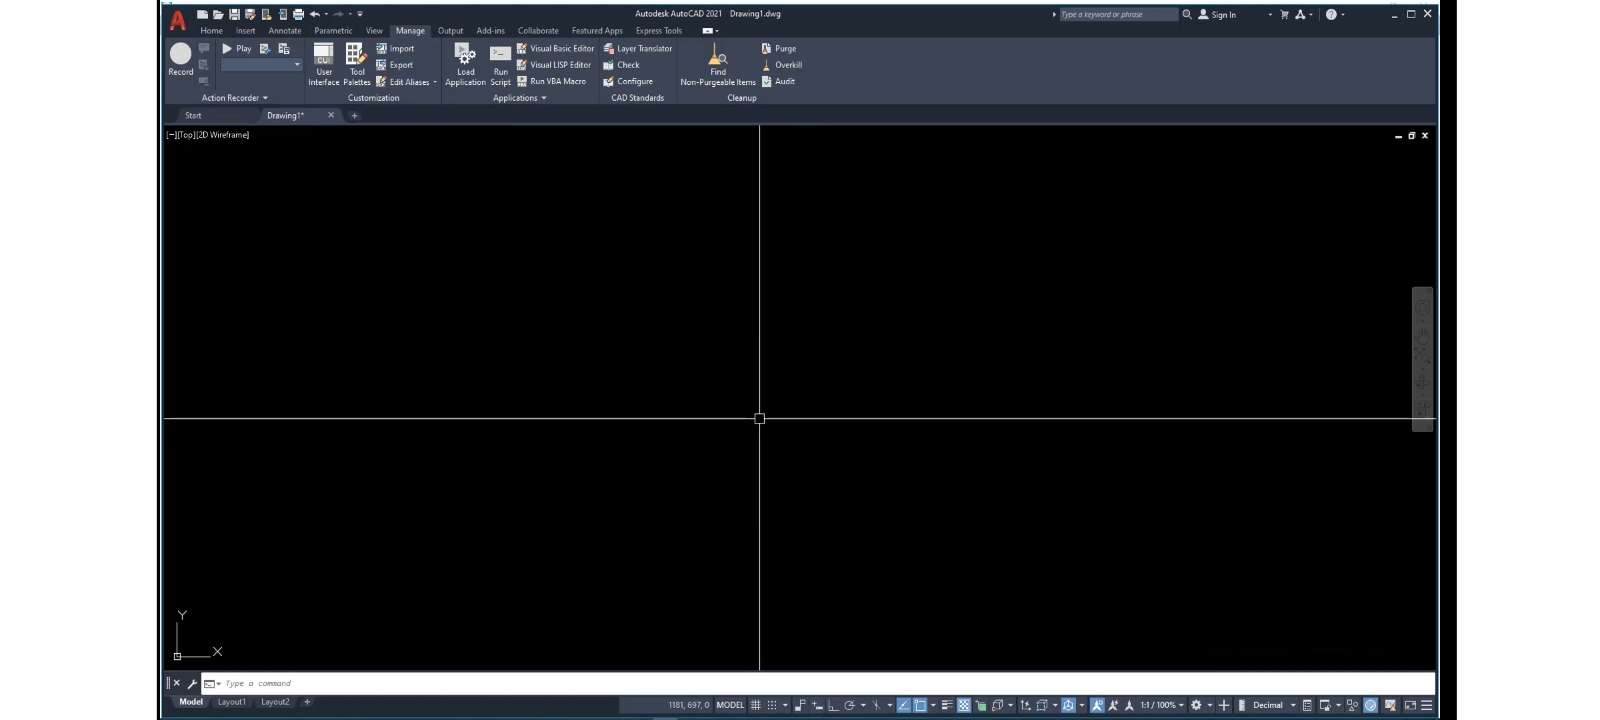Click the Customize wrench icon by the command line
Image resolution: width=1600 pixels, height=720 pixels.
click(192, 684)
